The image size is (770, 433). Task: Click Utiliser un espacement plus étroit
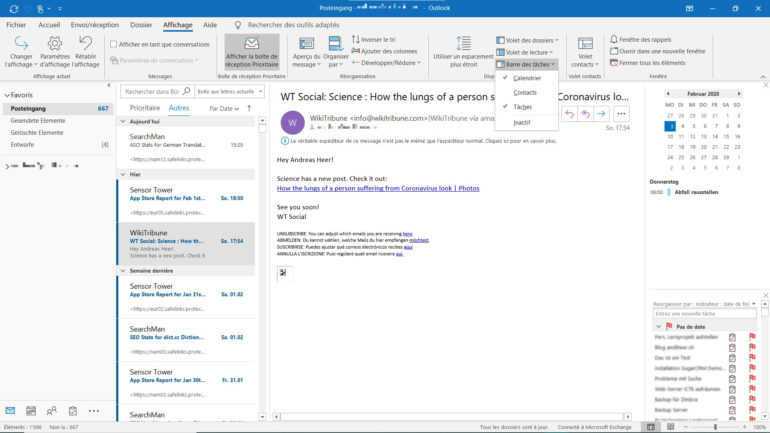[463, 52]
